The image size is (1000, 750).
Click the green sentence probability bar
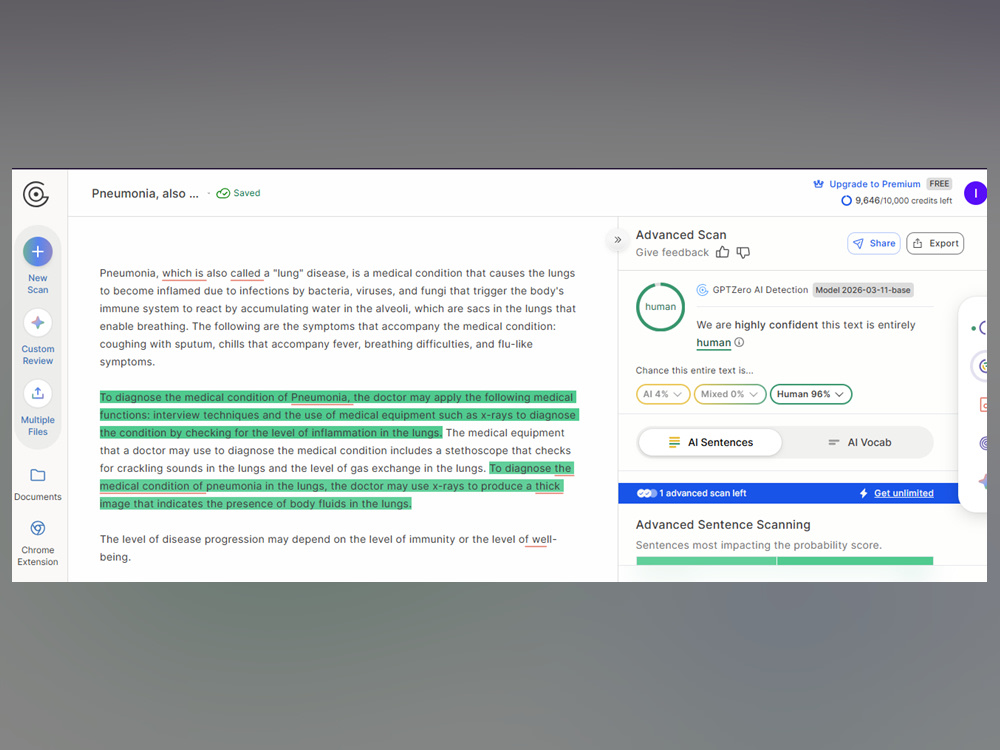[784, 561]
